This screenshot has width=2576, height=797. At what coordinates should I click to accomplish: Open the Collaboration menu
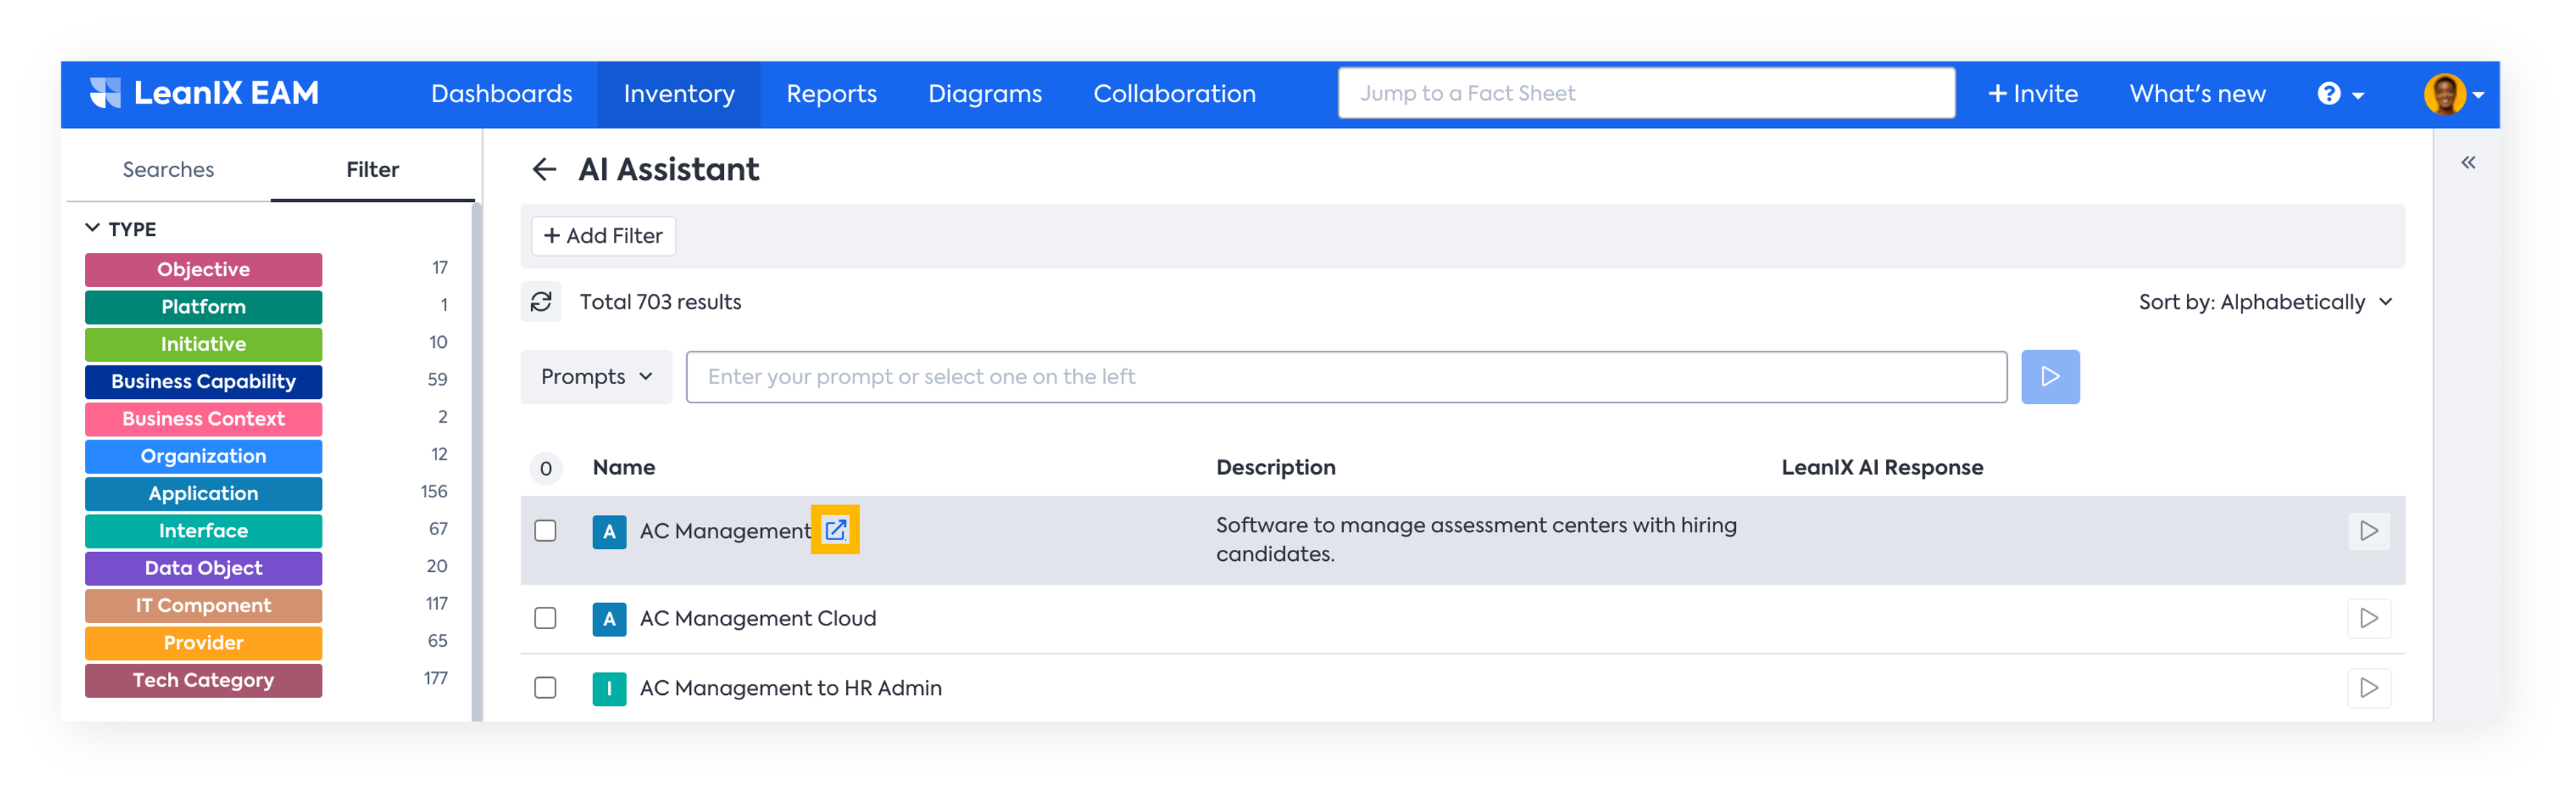tap(1174, 94)
